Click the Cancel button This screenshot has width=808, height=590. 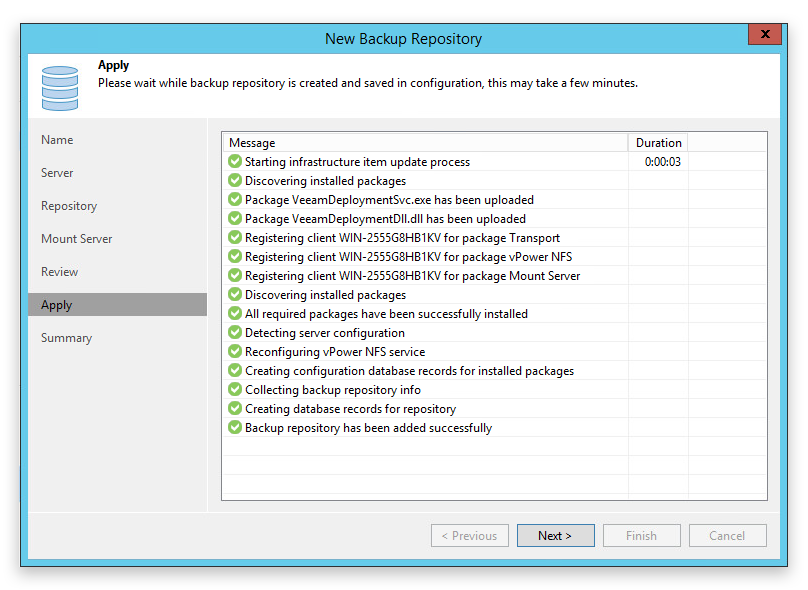point(727,535)
